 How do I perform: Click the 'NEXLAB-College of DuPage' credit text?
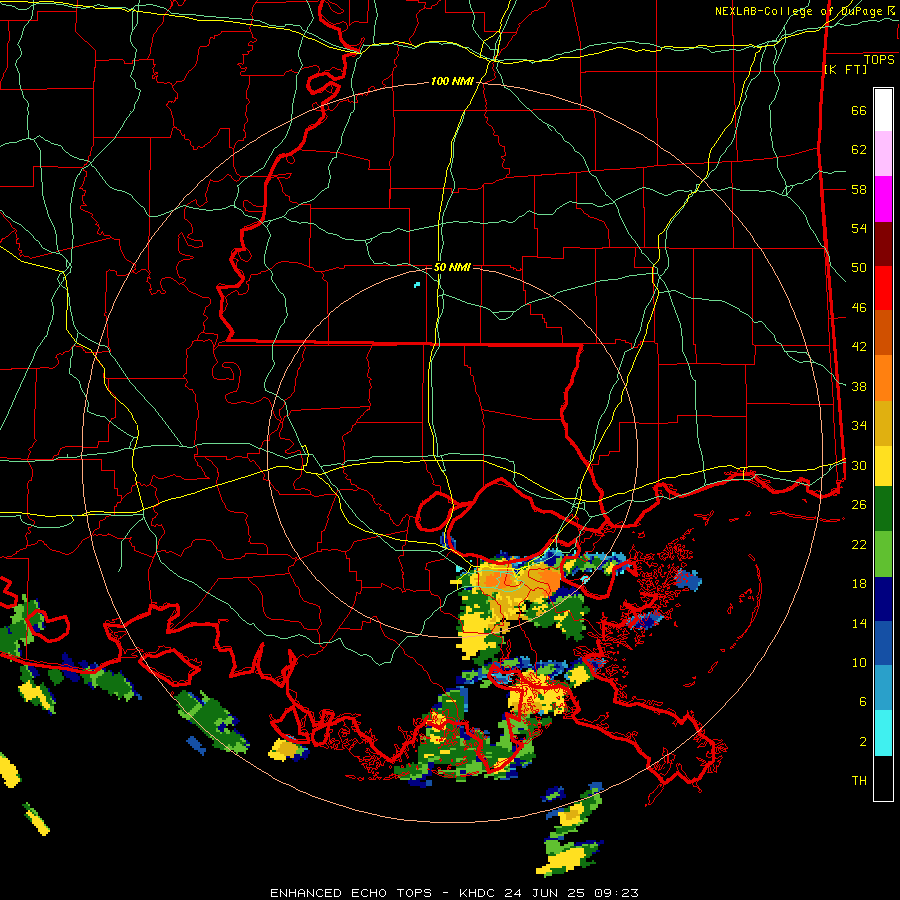(x=801, y=11)
